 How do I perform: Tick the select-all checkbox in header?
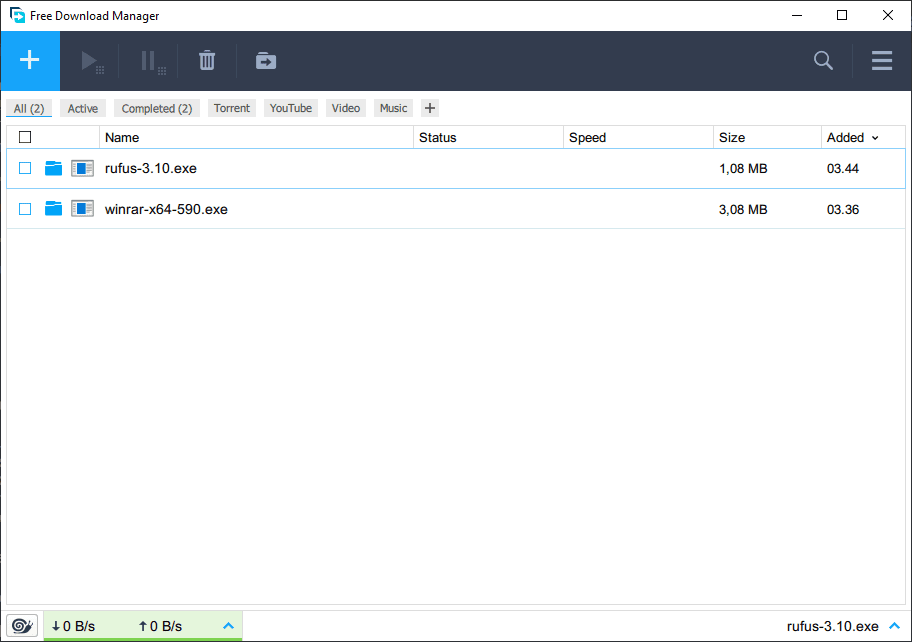click(25, 137)
